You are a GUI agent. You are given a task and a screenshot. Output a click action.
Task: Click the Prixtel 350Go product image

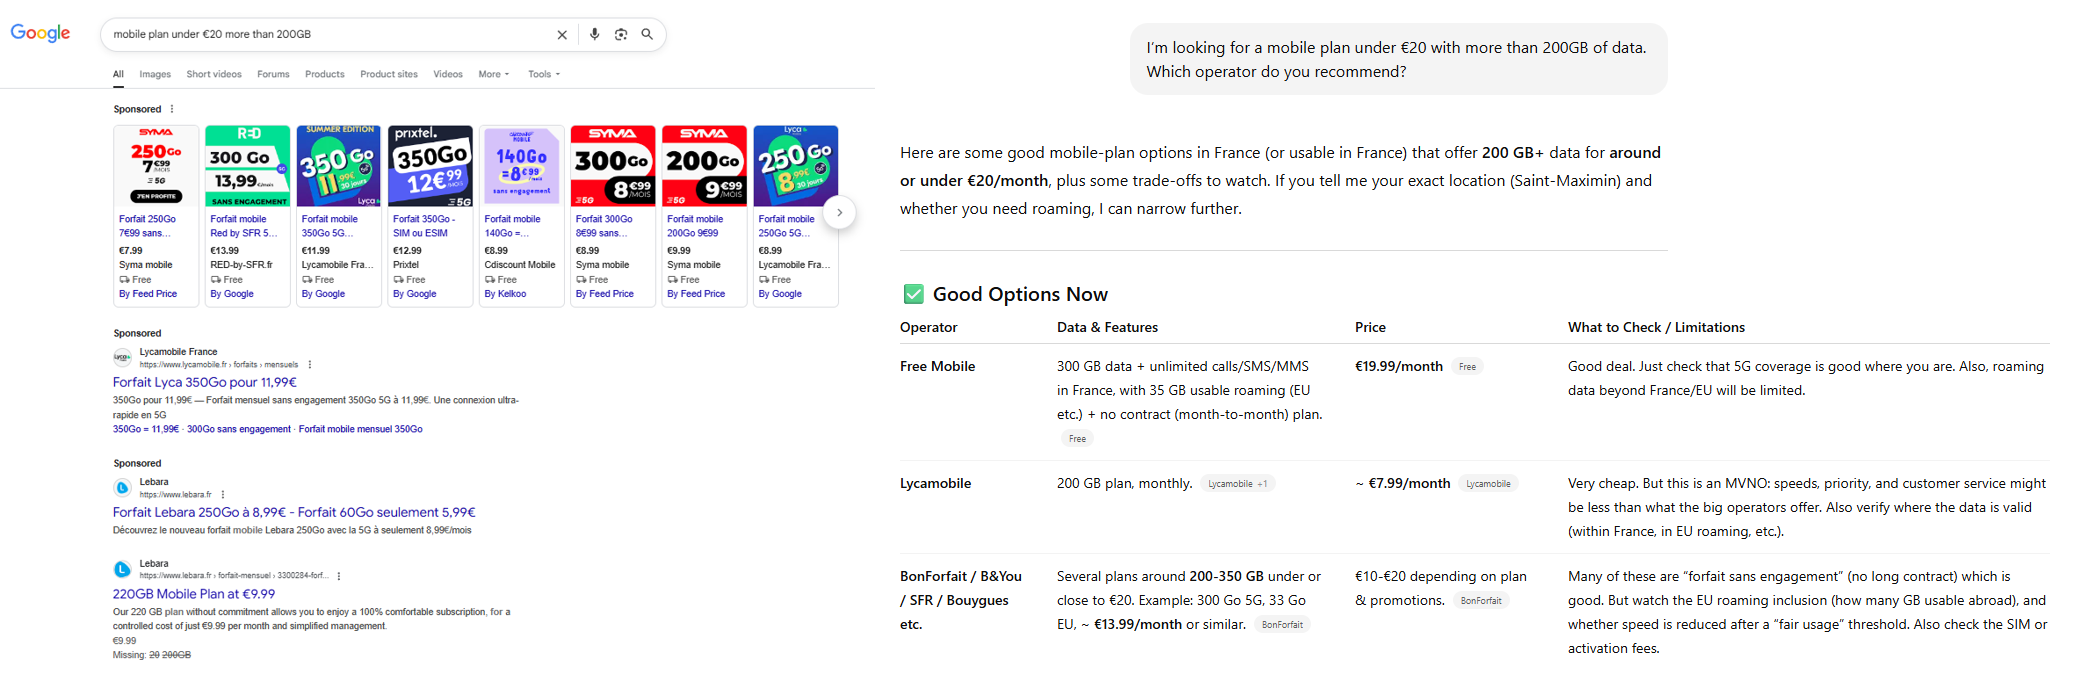(431, 166)
